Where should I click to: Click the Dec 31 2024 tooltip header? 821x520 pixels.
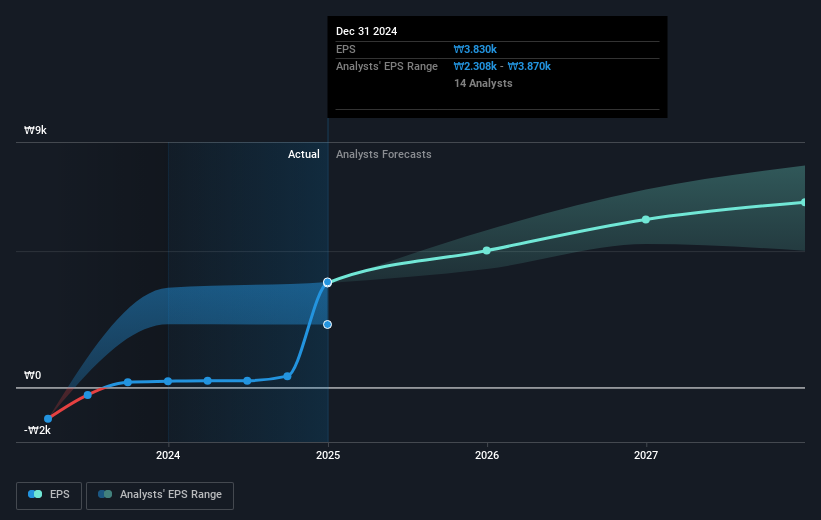point(367,31)
